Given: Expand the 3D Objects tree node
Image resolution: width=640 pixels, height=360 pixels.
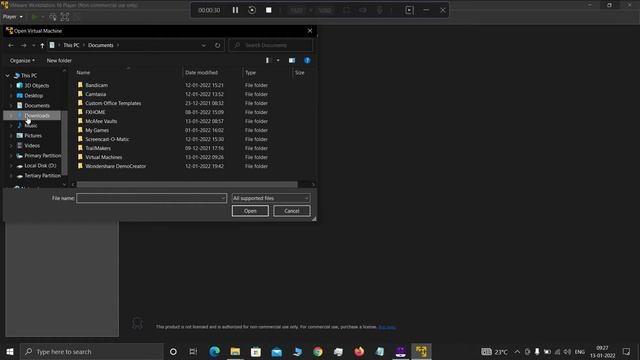Looking at the screenshot, I should (x=11, y=85).
